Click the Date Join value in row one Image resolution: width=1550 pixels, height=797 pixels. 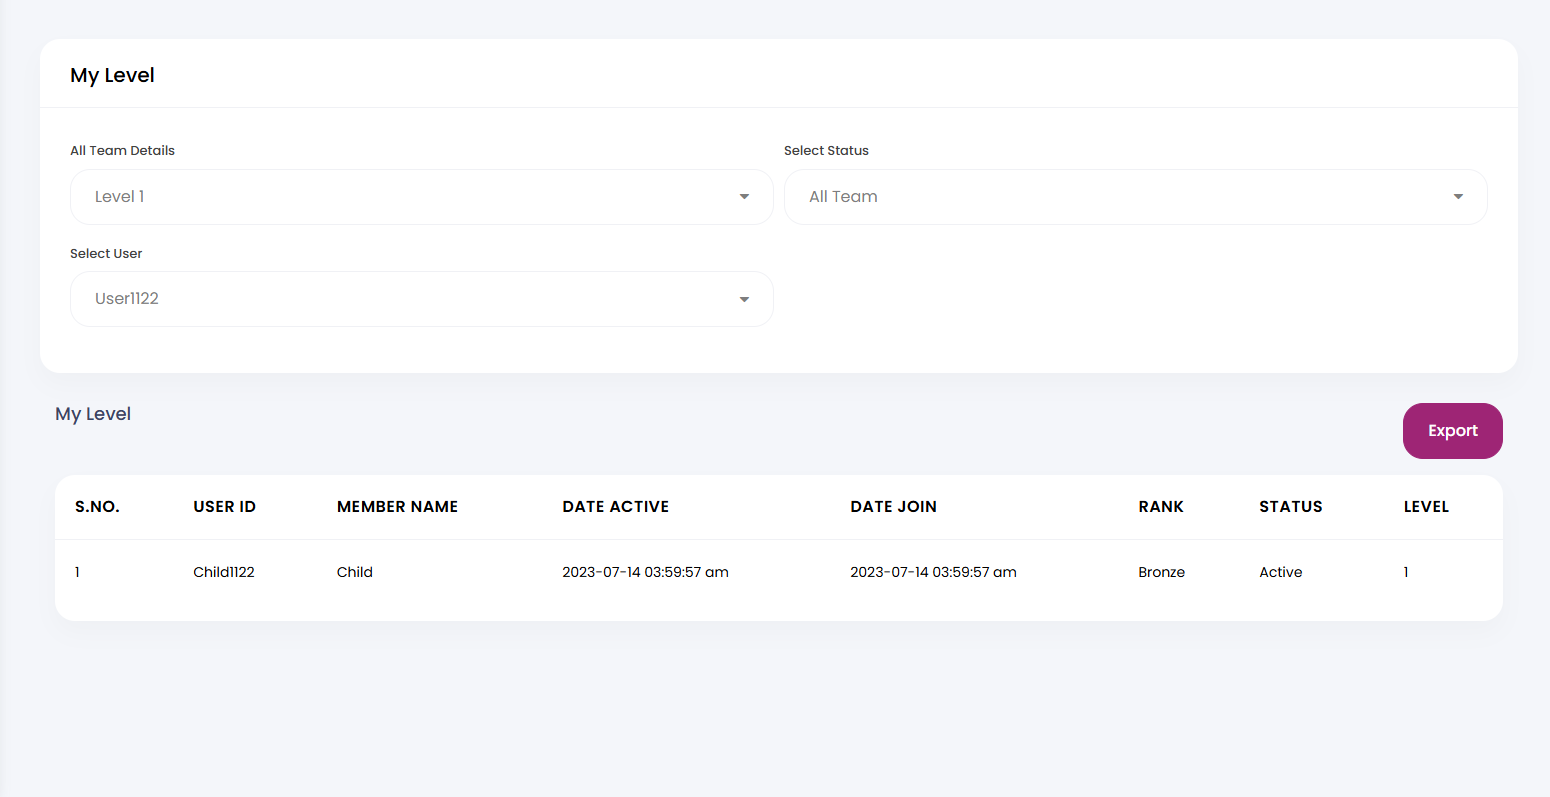click(933, 572)
